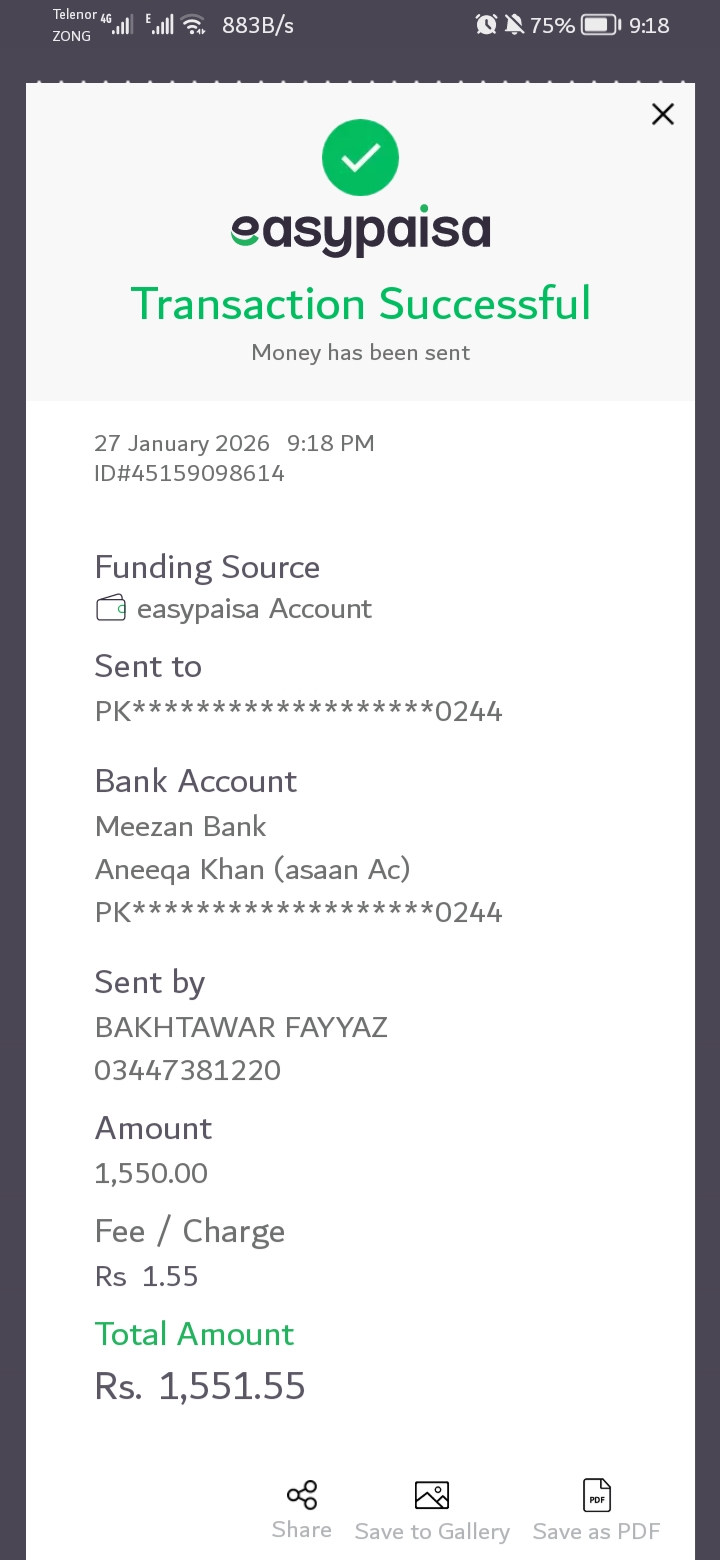Tap the Wi-Fi signal status icon
The width and height of the screenshot is (720, 1560).
click(194, 25)
